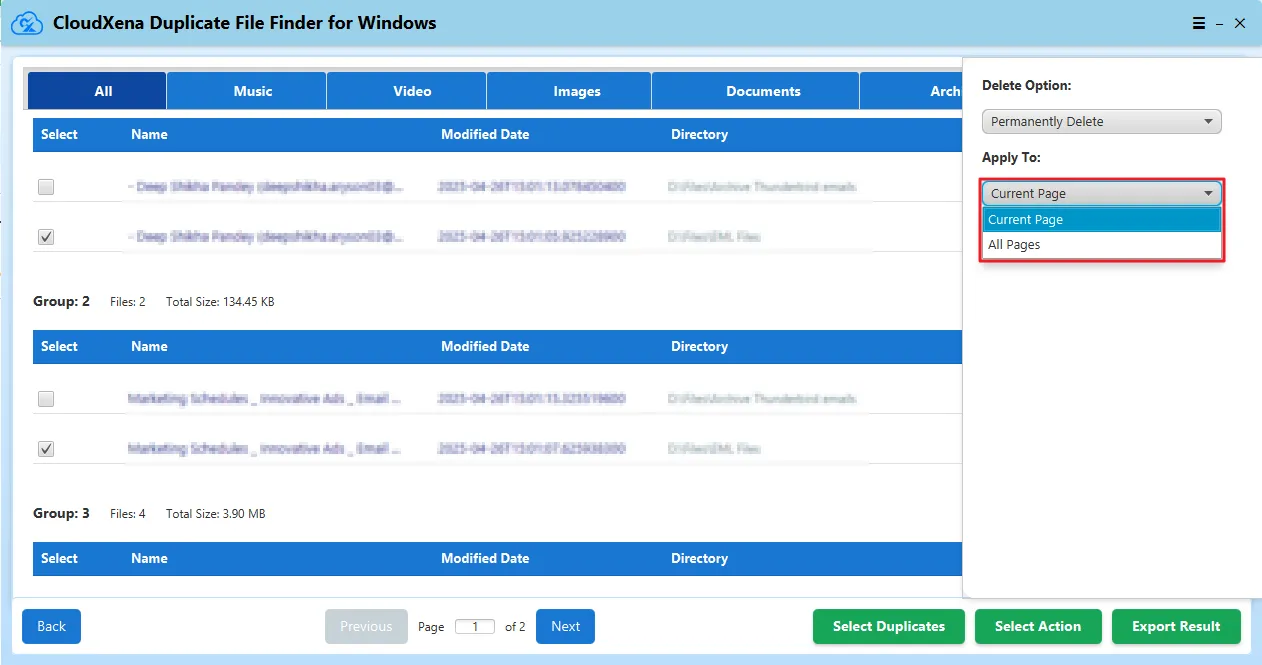This screenshot has height=665, width=1262.
Task: Uncheck the second Marketing Schedules file checkbox
Action: point(46,449)
